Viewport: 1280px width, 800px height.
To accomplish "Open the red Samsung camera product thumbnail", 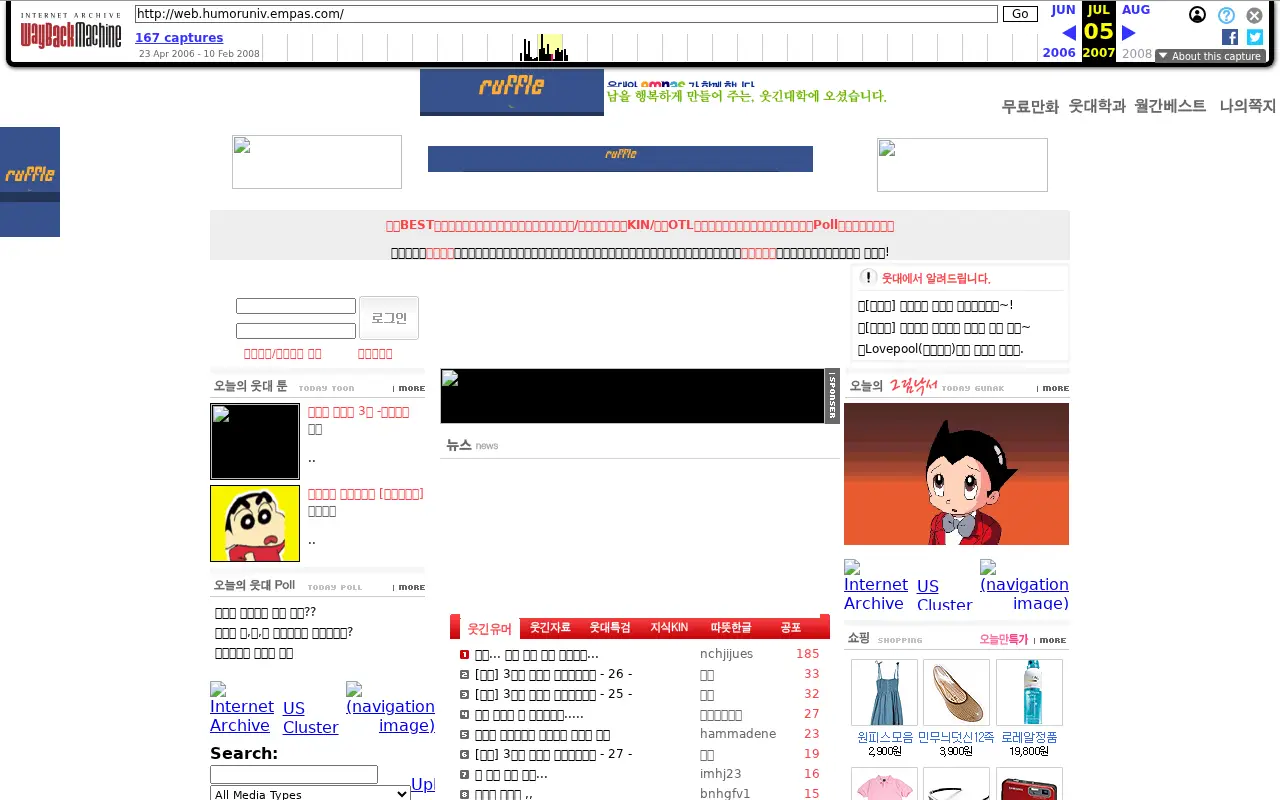I will click(1029, 784).
